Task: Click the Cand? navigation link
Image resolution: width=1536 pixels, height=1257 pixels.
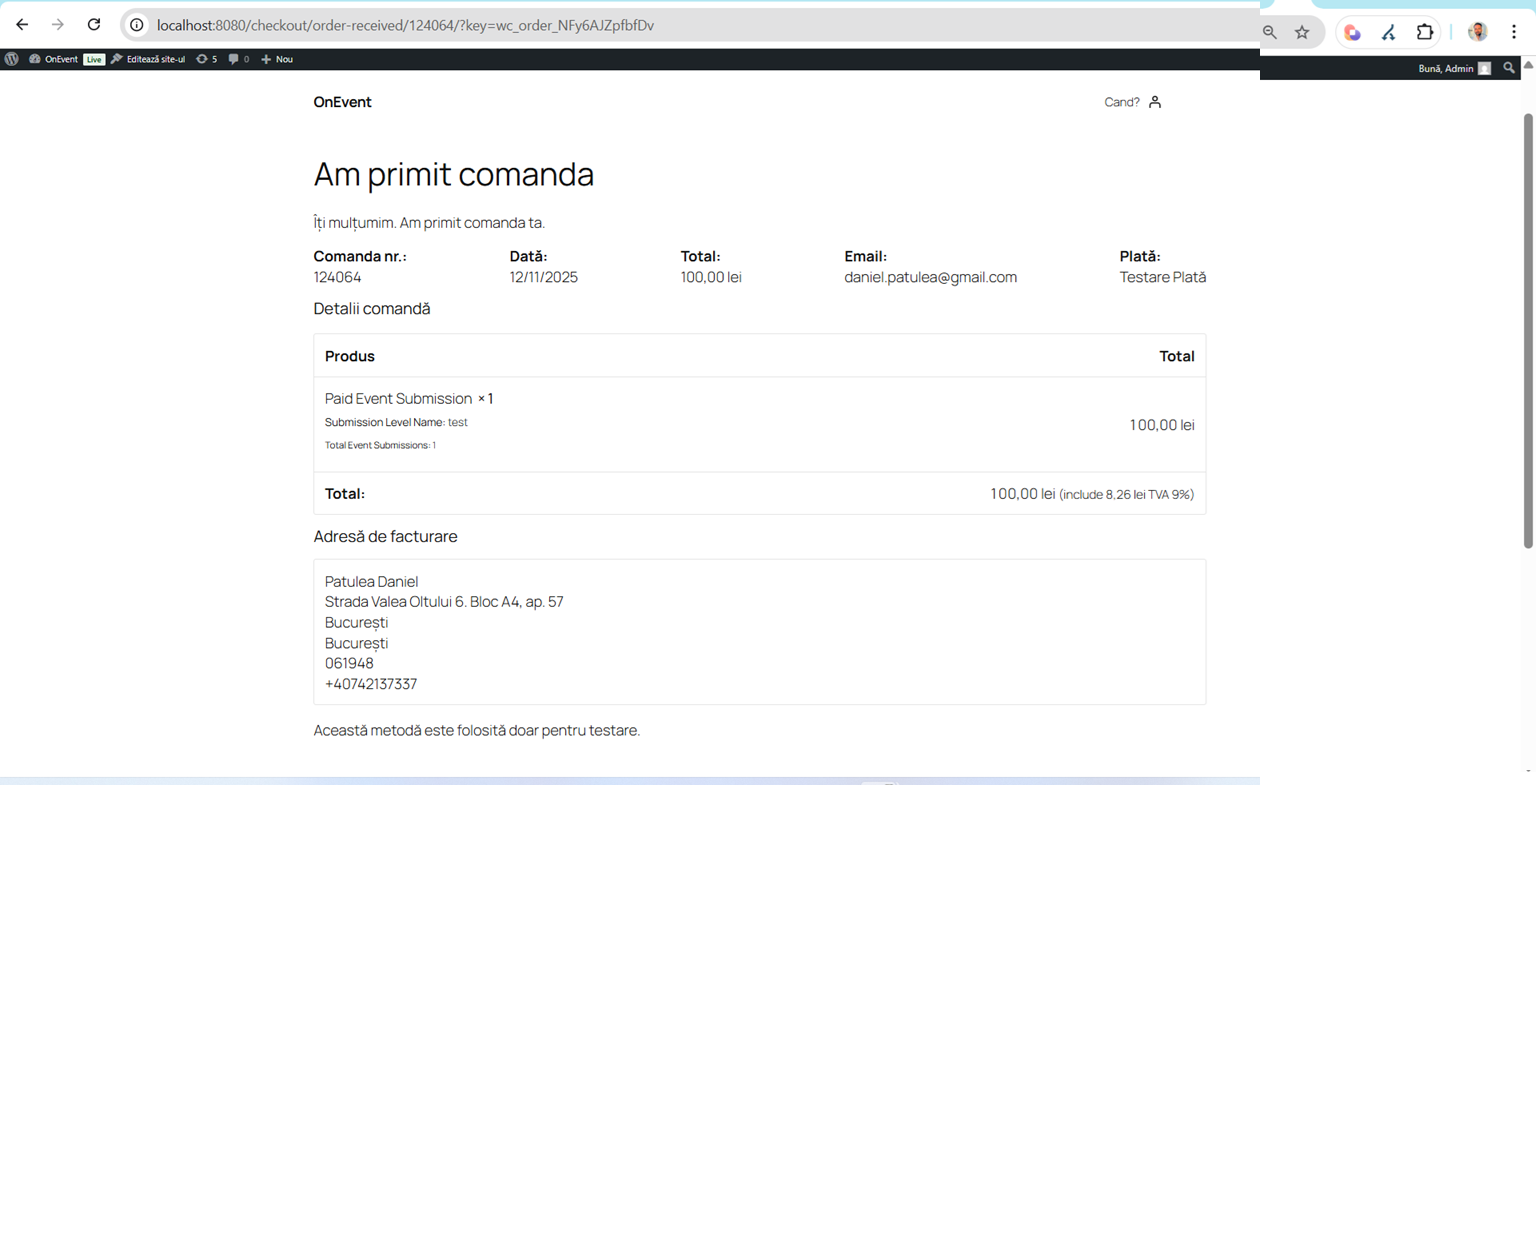Action: pyautogui.click(x=1121, y=102)
